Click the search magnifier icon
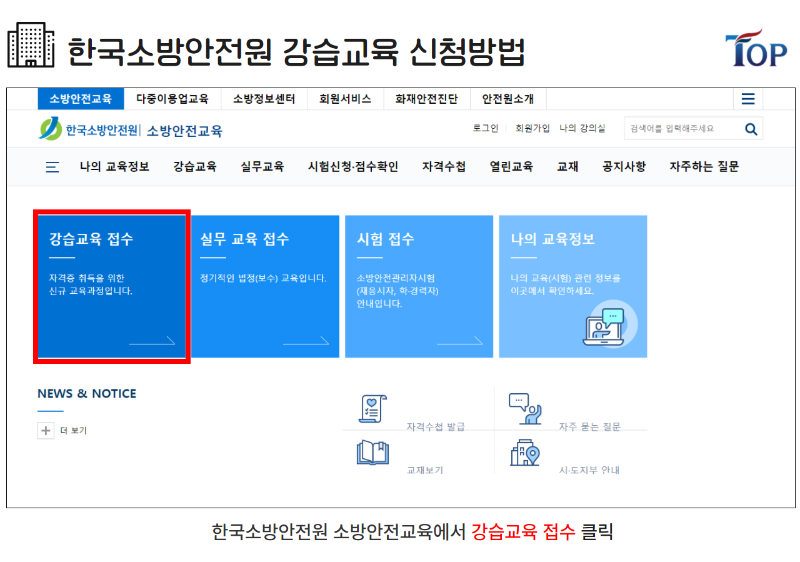 751,129
